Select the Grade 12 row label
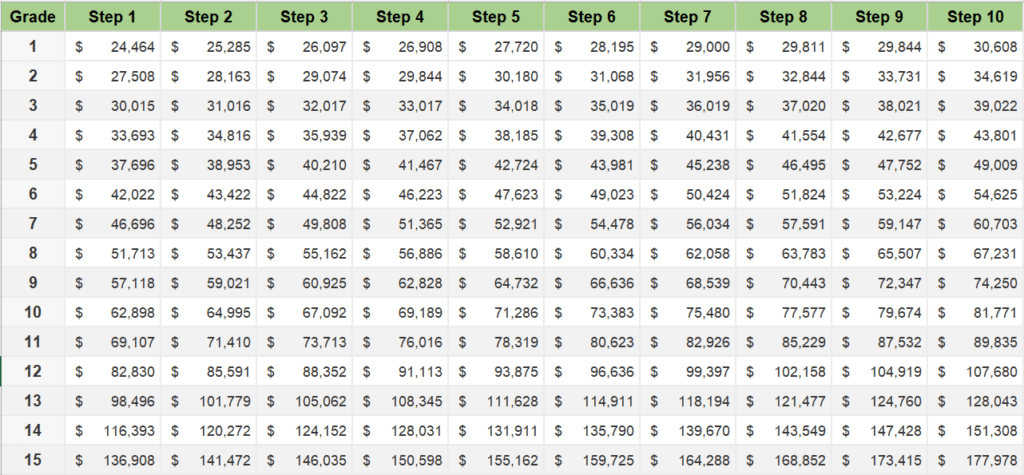 click(x=33, y=371)
